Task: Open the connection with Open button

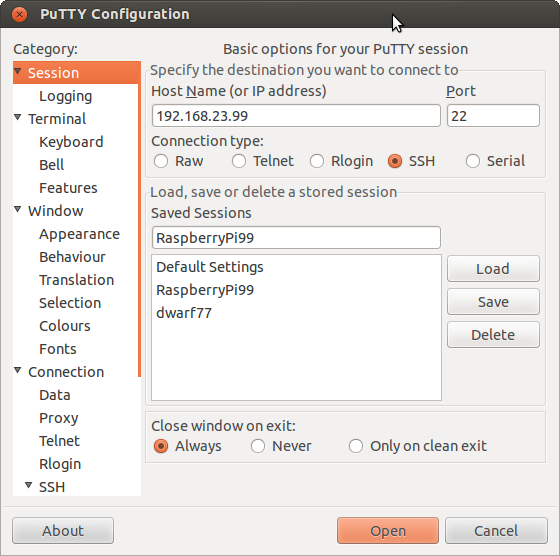Action: tap(388, 531)
